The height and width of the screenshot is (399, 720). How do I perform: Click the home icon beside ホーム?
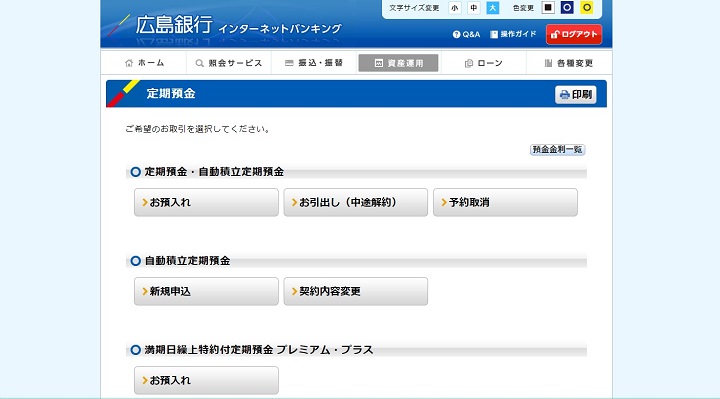pos(129,63)
